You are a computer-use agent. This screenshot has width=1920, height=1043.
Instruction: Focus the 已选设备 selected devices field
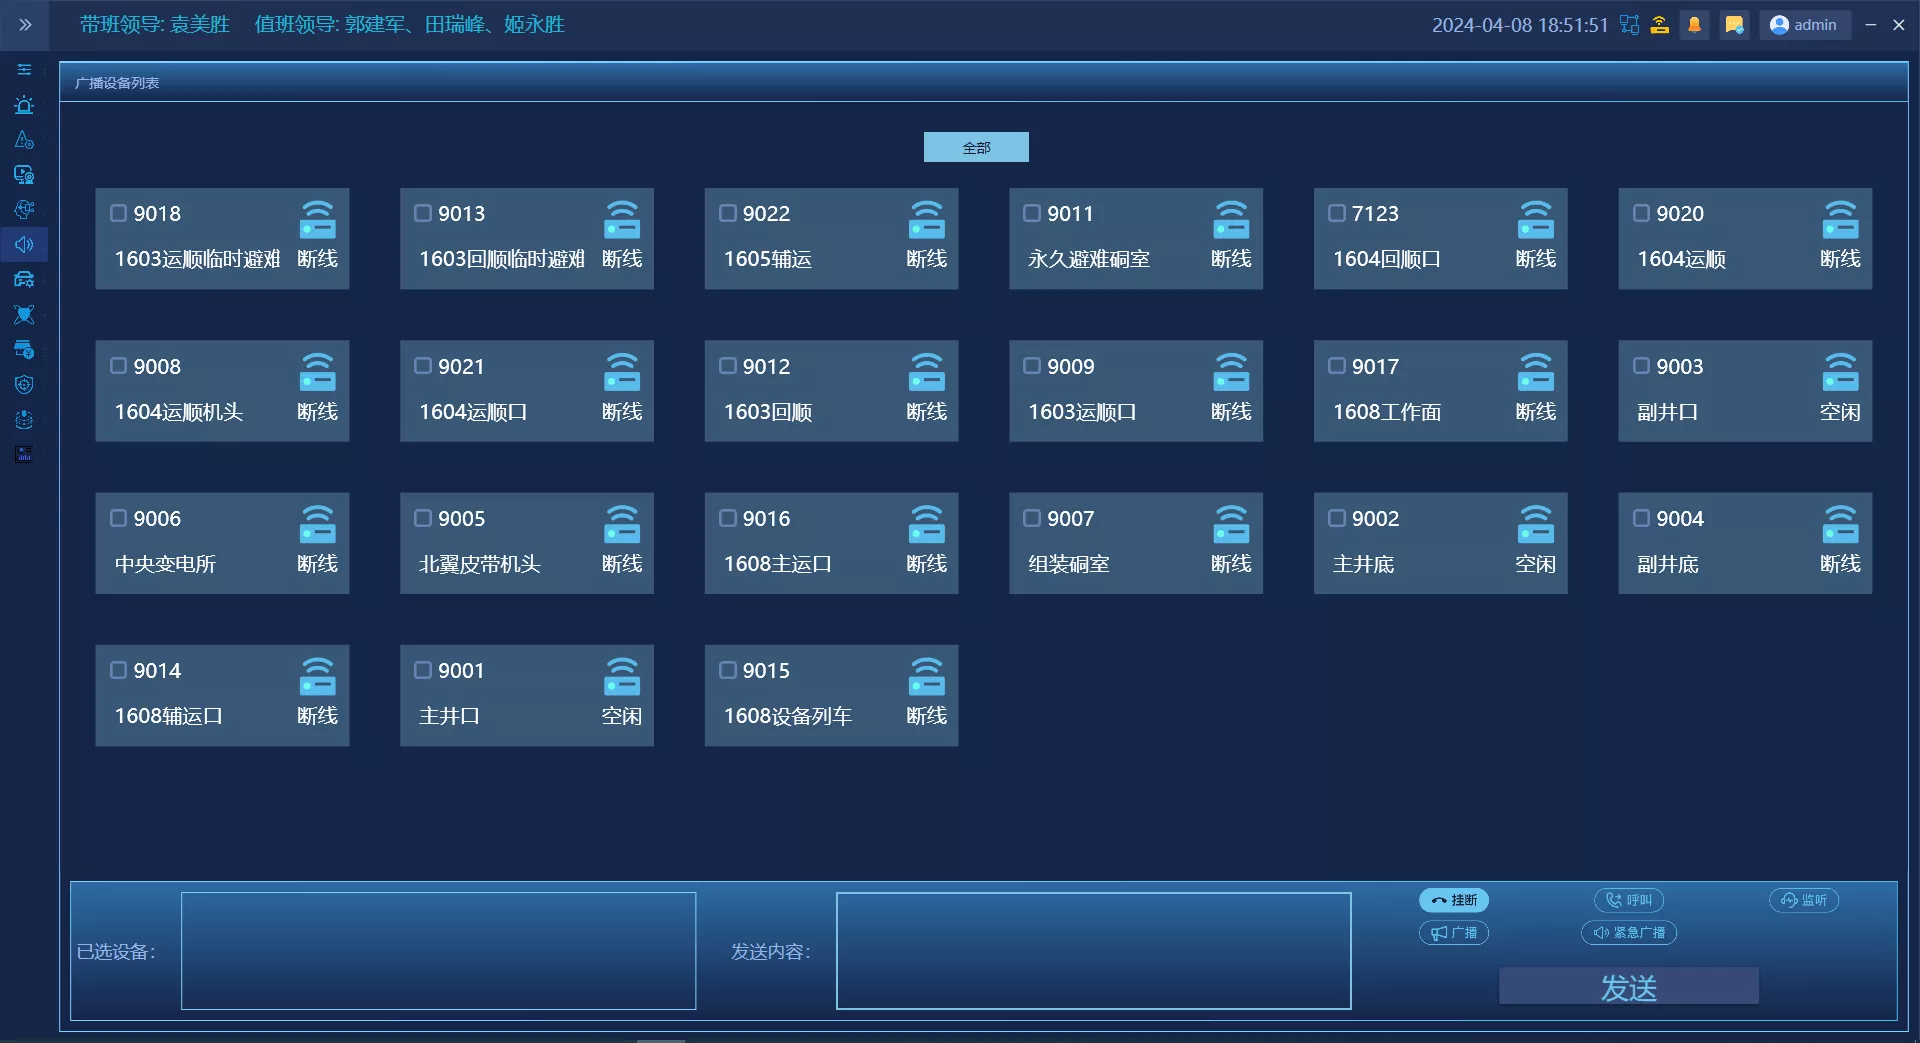[438, 951]
